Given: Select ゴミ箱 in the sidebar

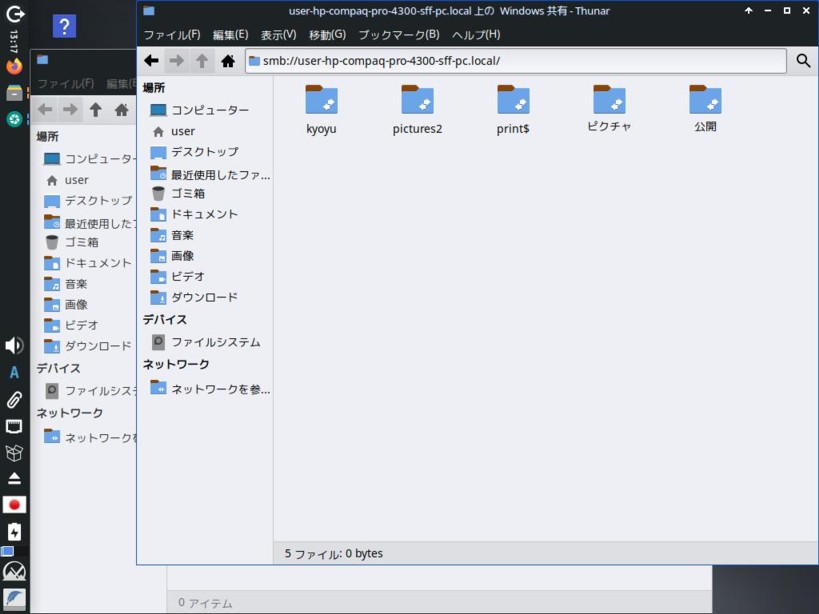Looking at the screenshot, I should coord(187,193).
